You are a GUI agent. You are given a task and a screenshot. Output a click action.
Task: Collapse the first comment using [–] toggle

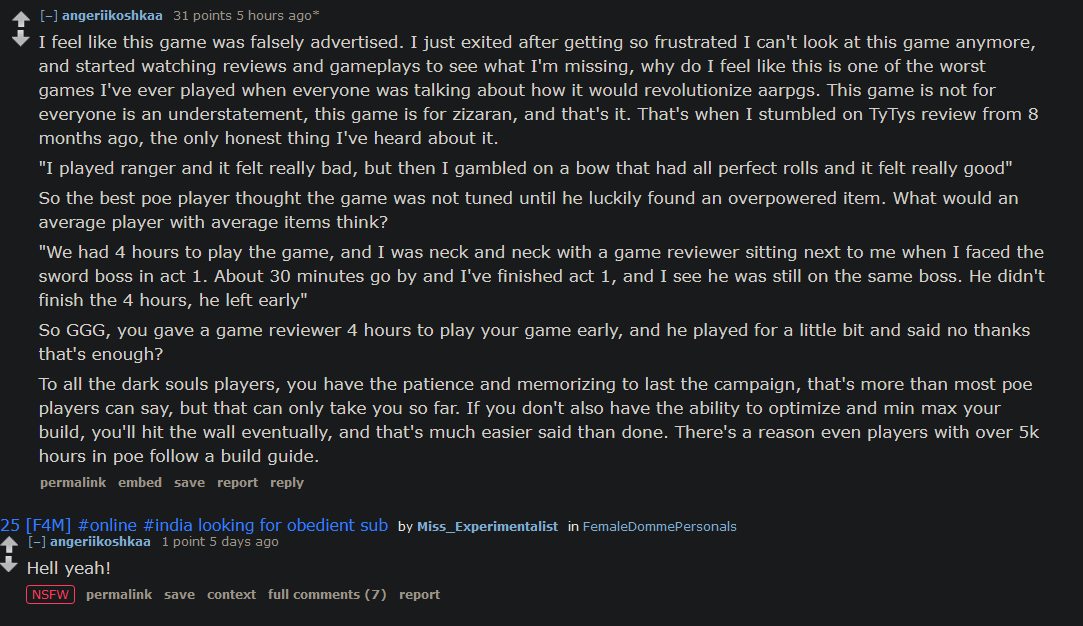pyautogui.click(x=48, y=15)
